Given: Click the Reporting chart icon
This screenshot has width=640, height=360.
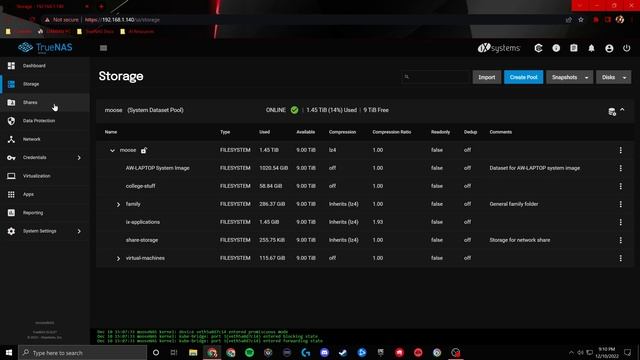Looking at the screenshot, I should (11, 213).
